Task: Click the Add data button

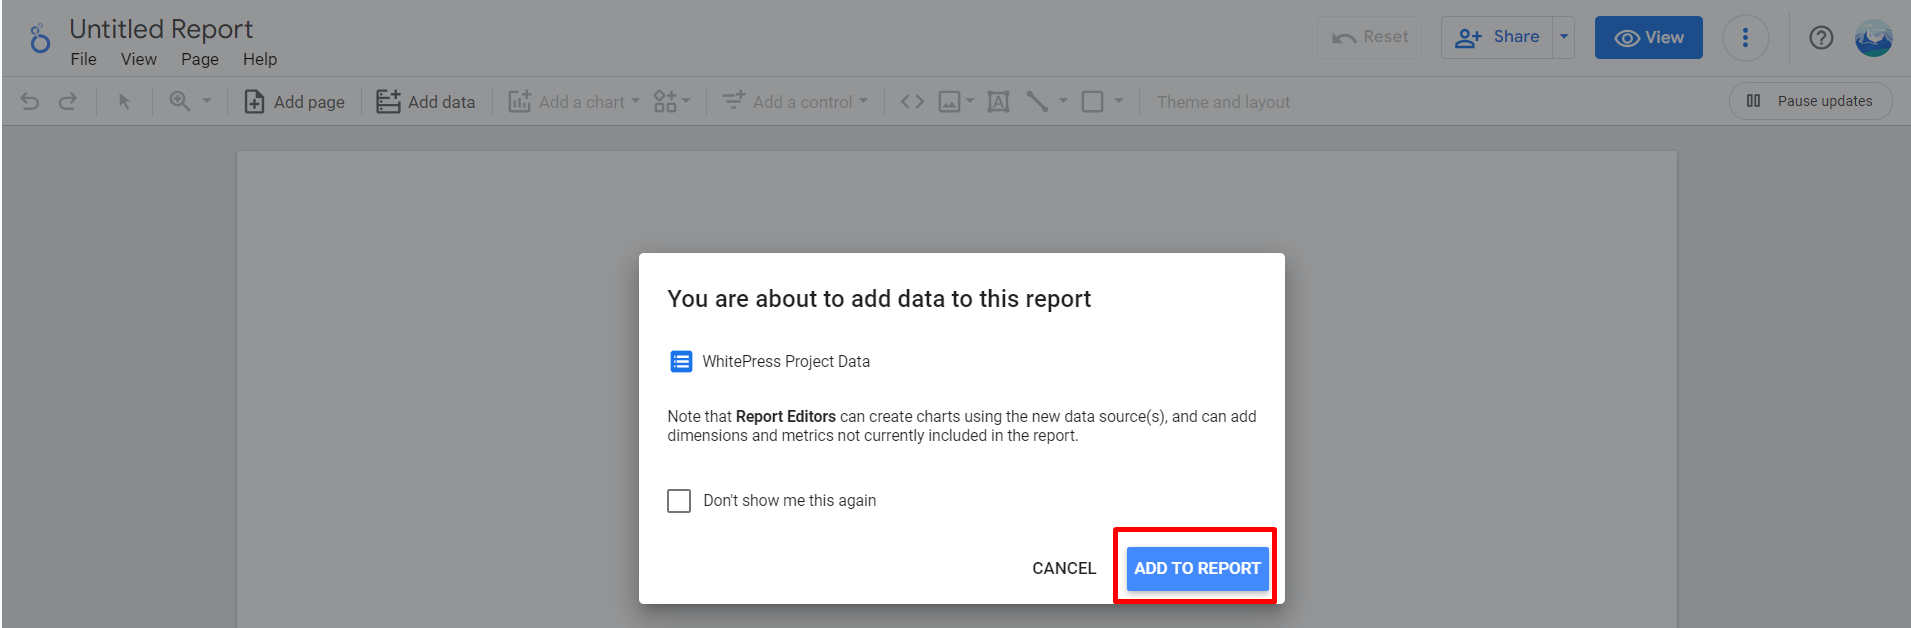Action: point(426,102)
